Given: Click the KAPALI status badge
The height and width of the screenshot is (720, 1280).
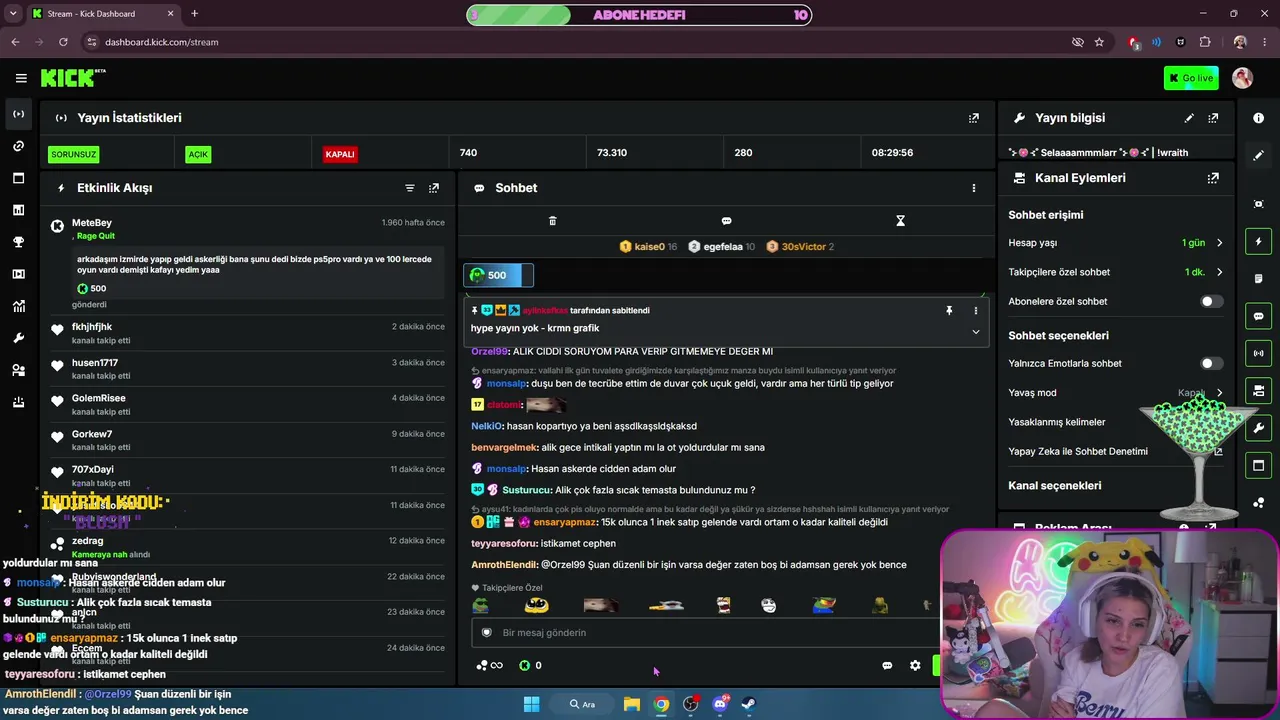Looking at the screenshot, I should (x=340, y=154).
